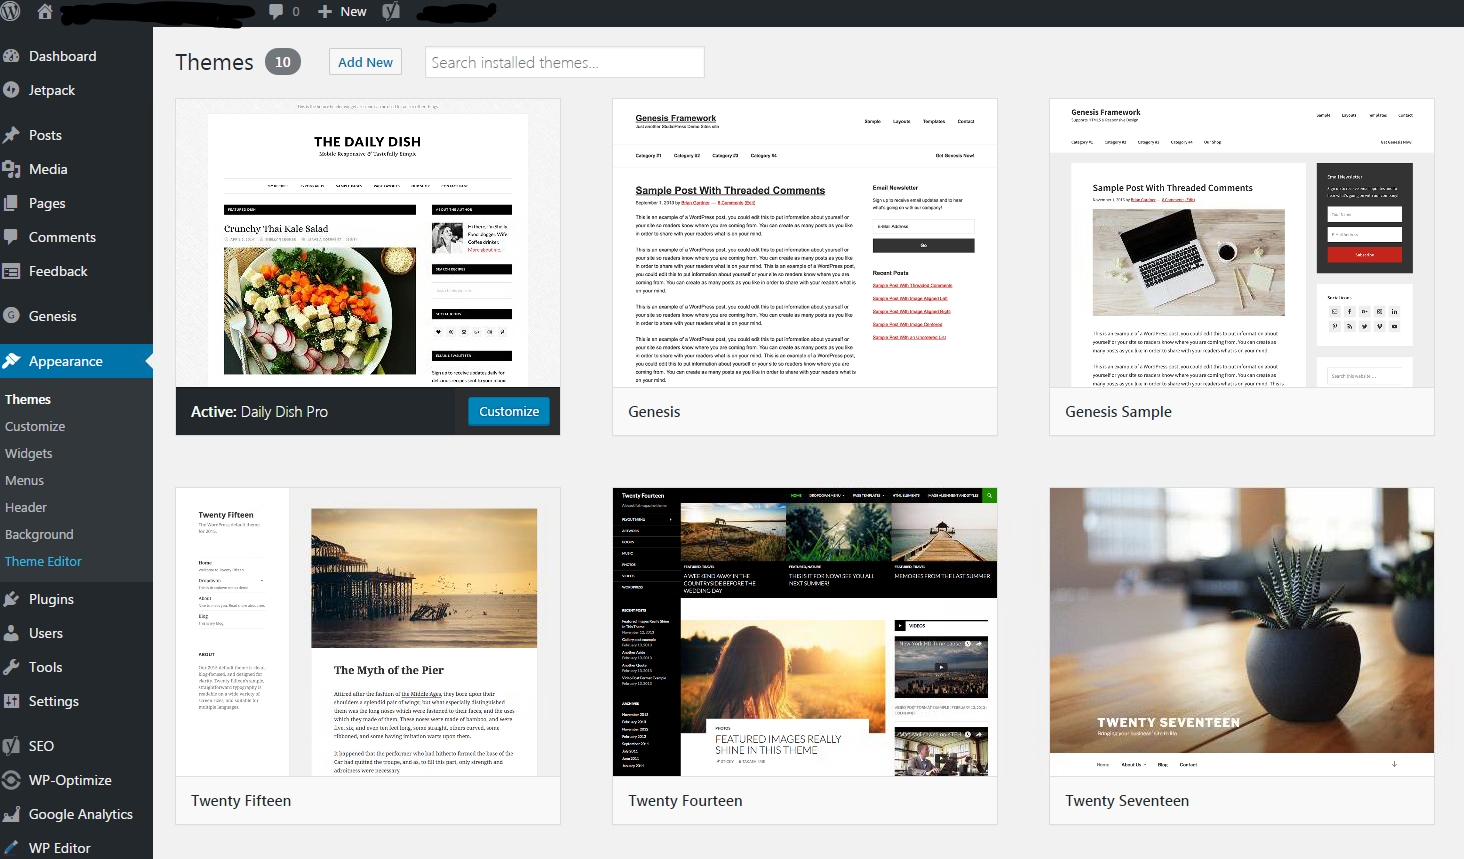1464x859 pixels.
Task: Click the Twenty Seventeen theme name label
Action: click(1127, 801)
